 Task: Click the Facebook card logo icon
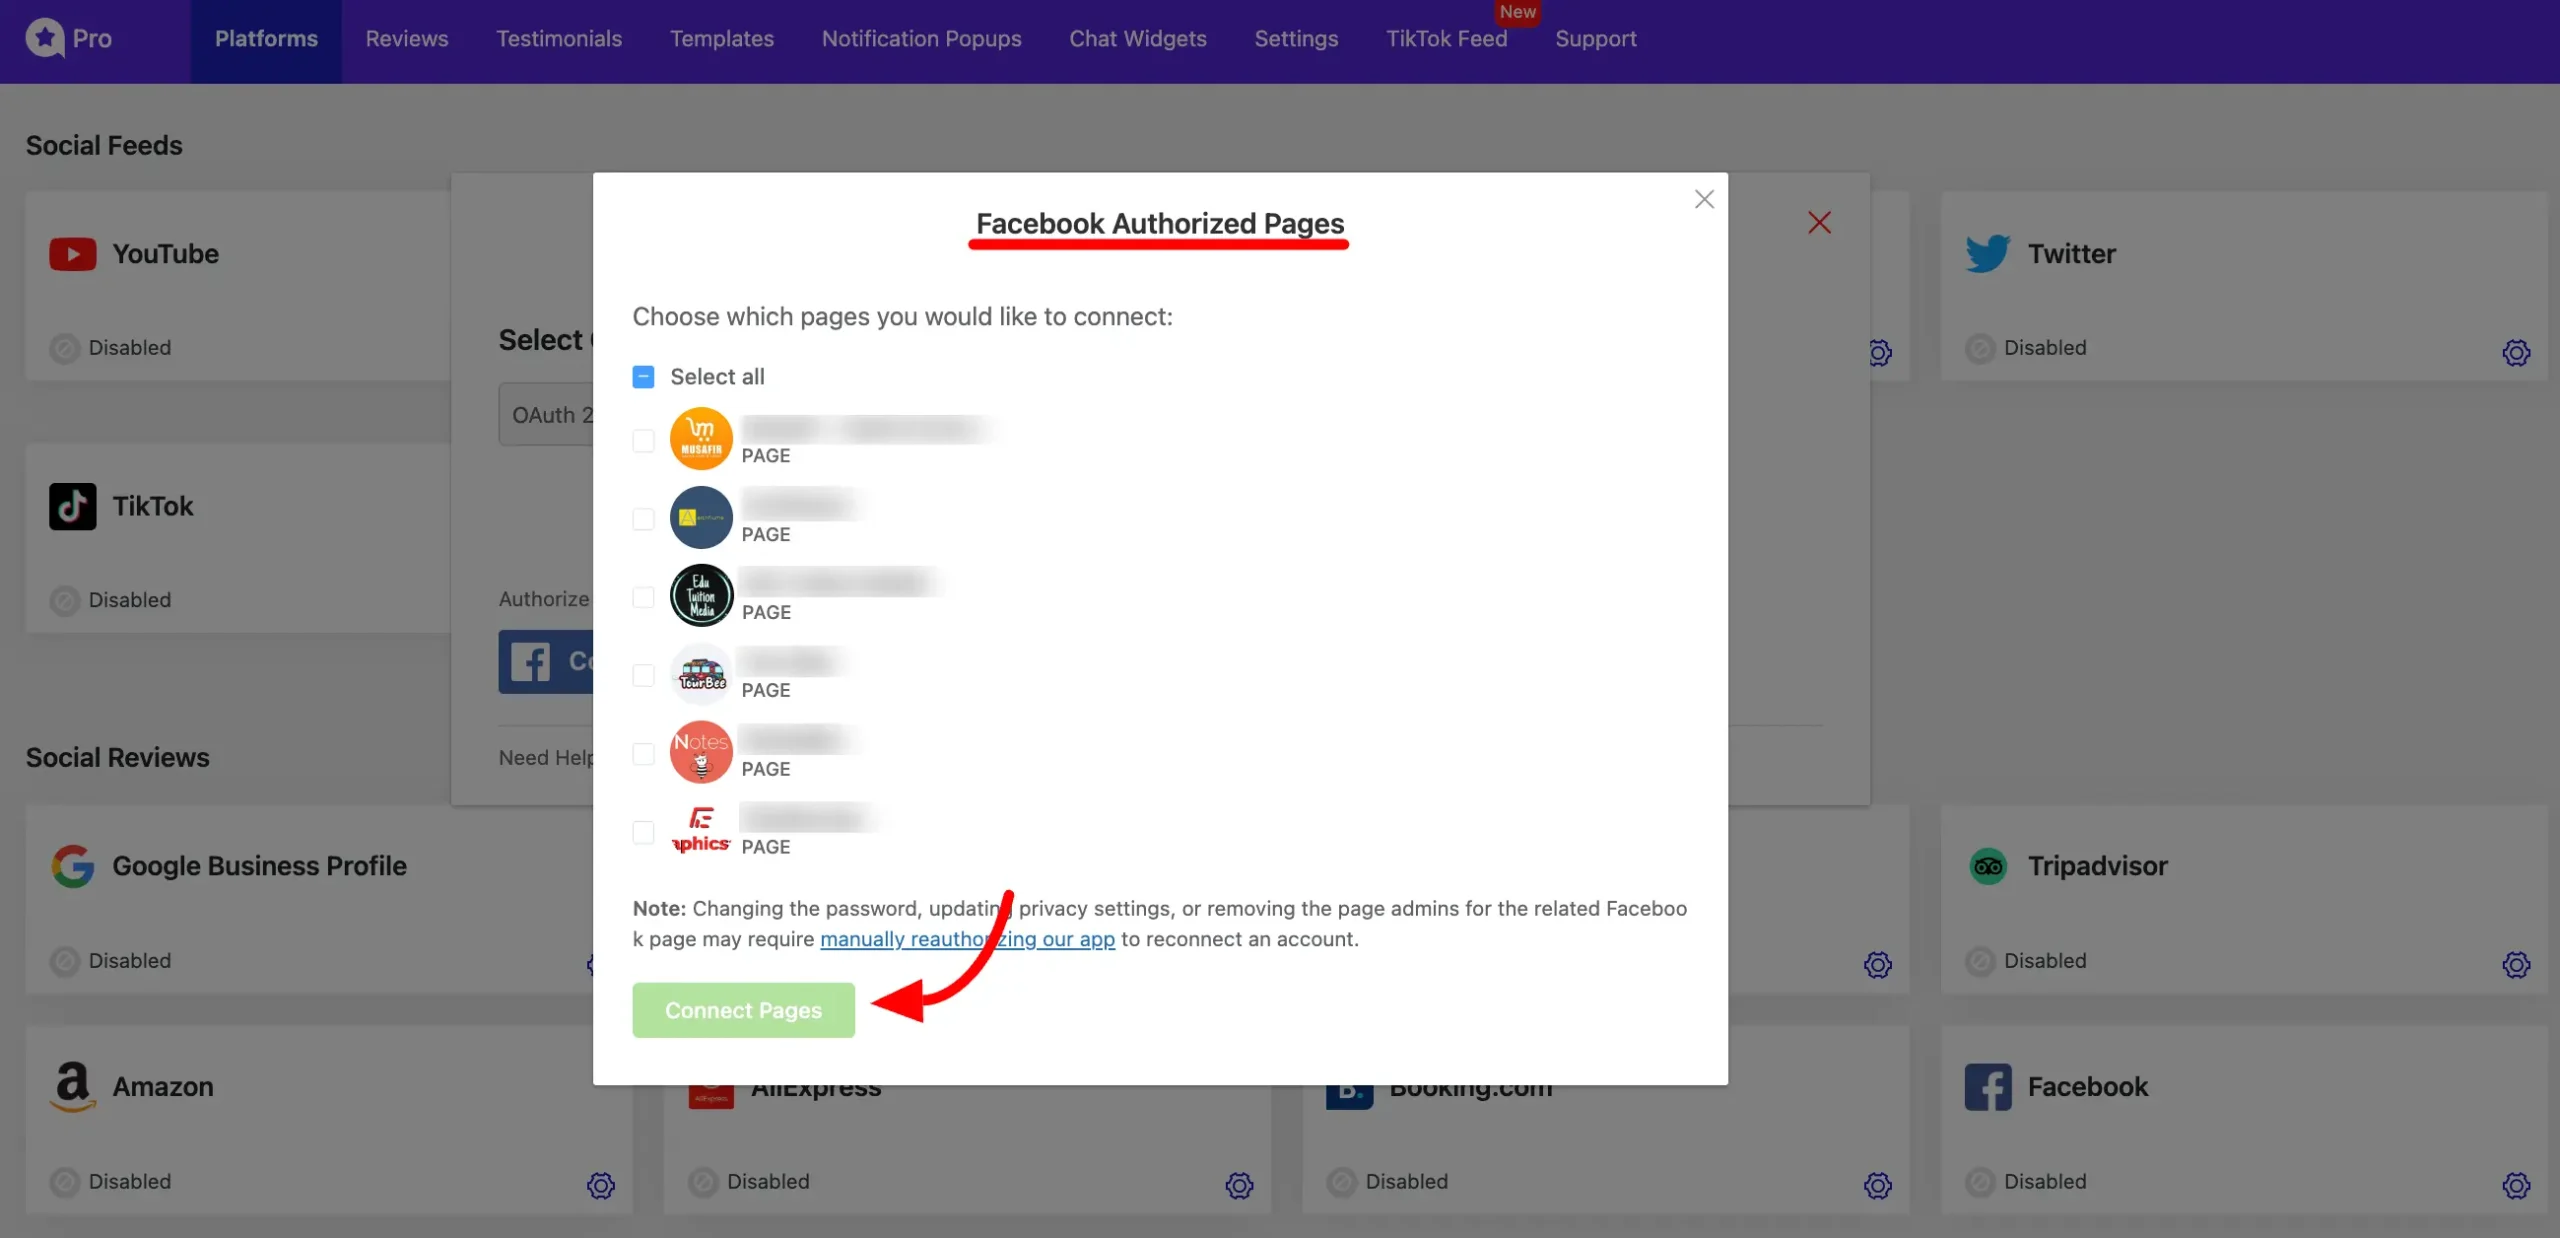(1987, 1087)
